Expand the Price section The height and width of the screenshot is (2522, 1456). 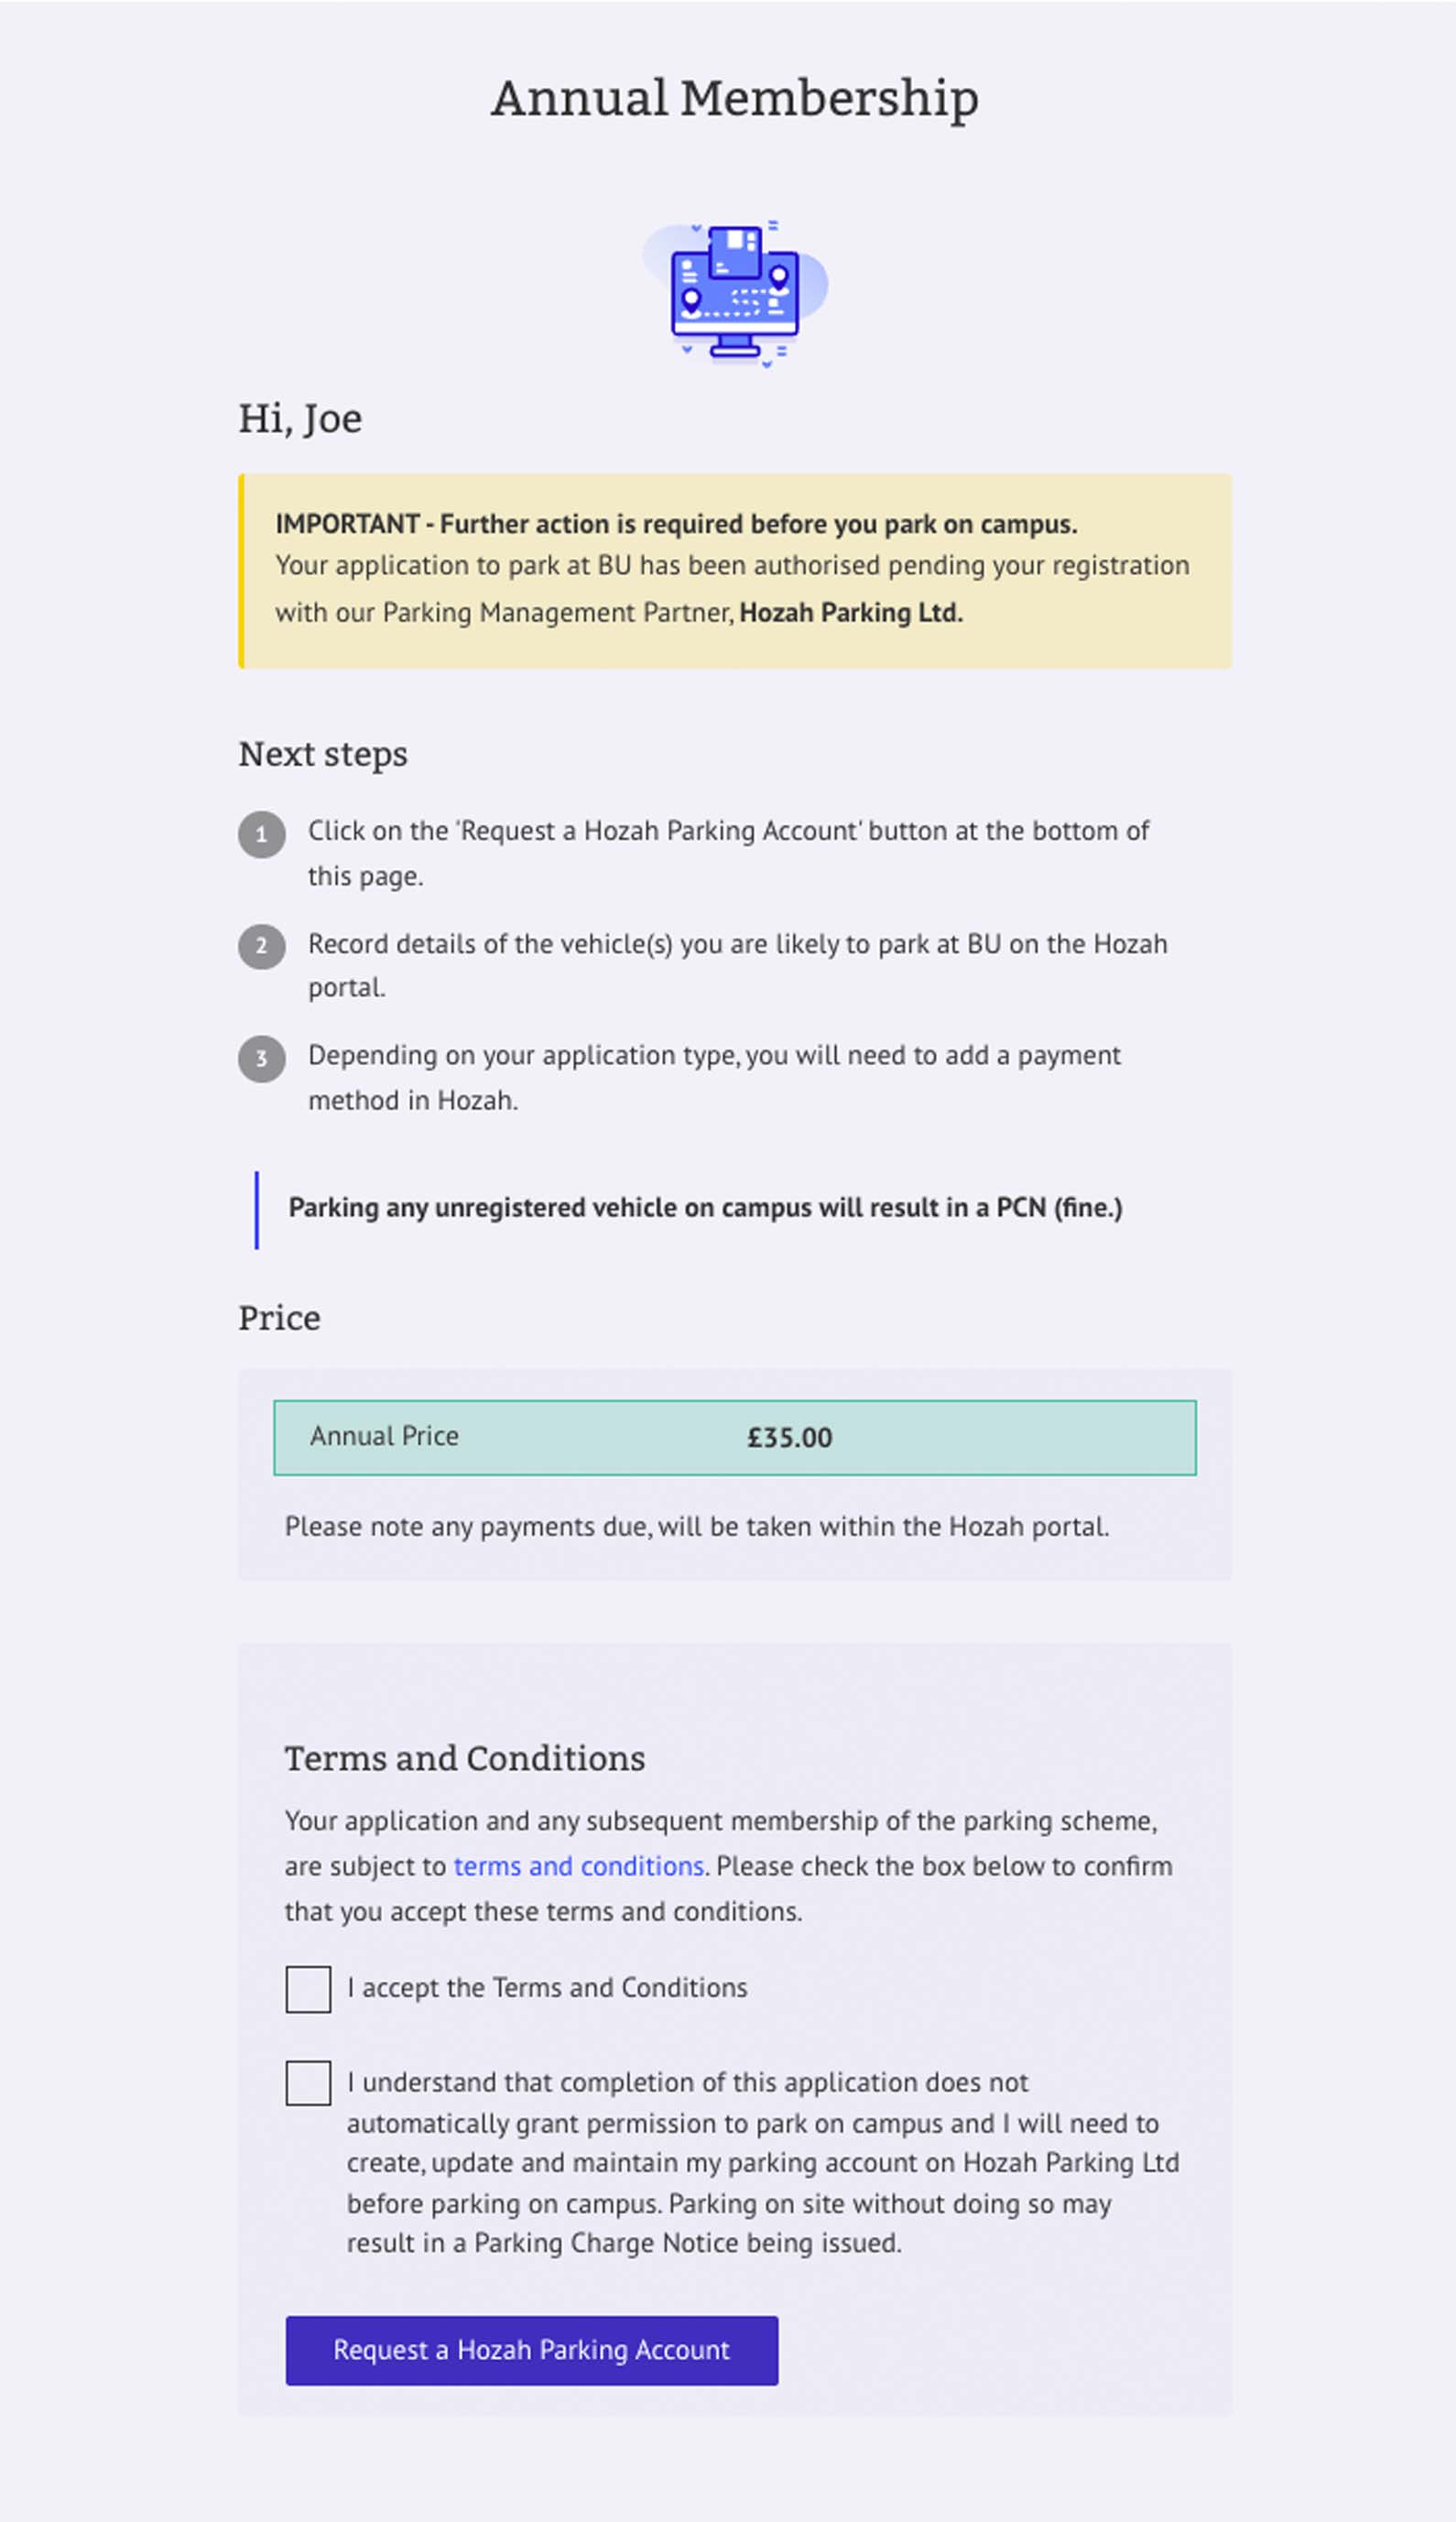click(x=277, y=1318)
